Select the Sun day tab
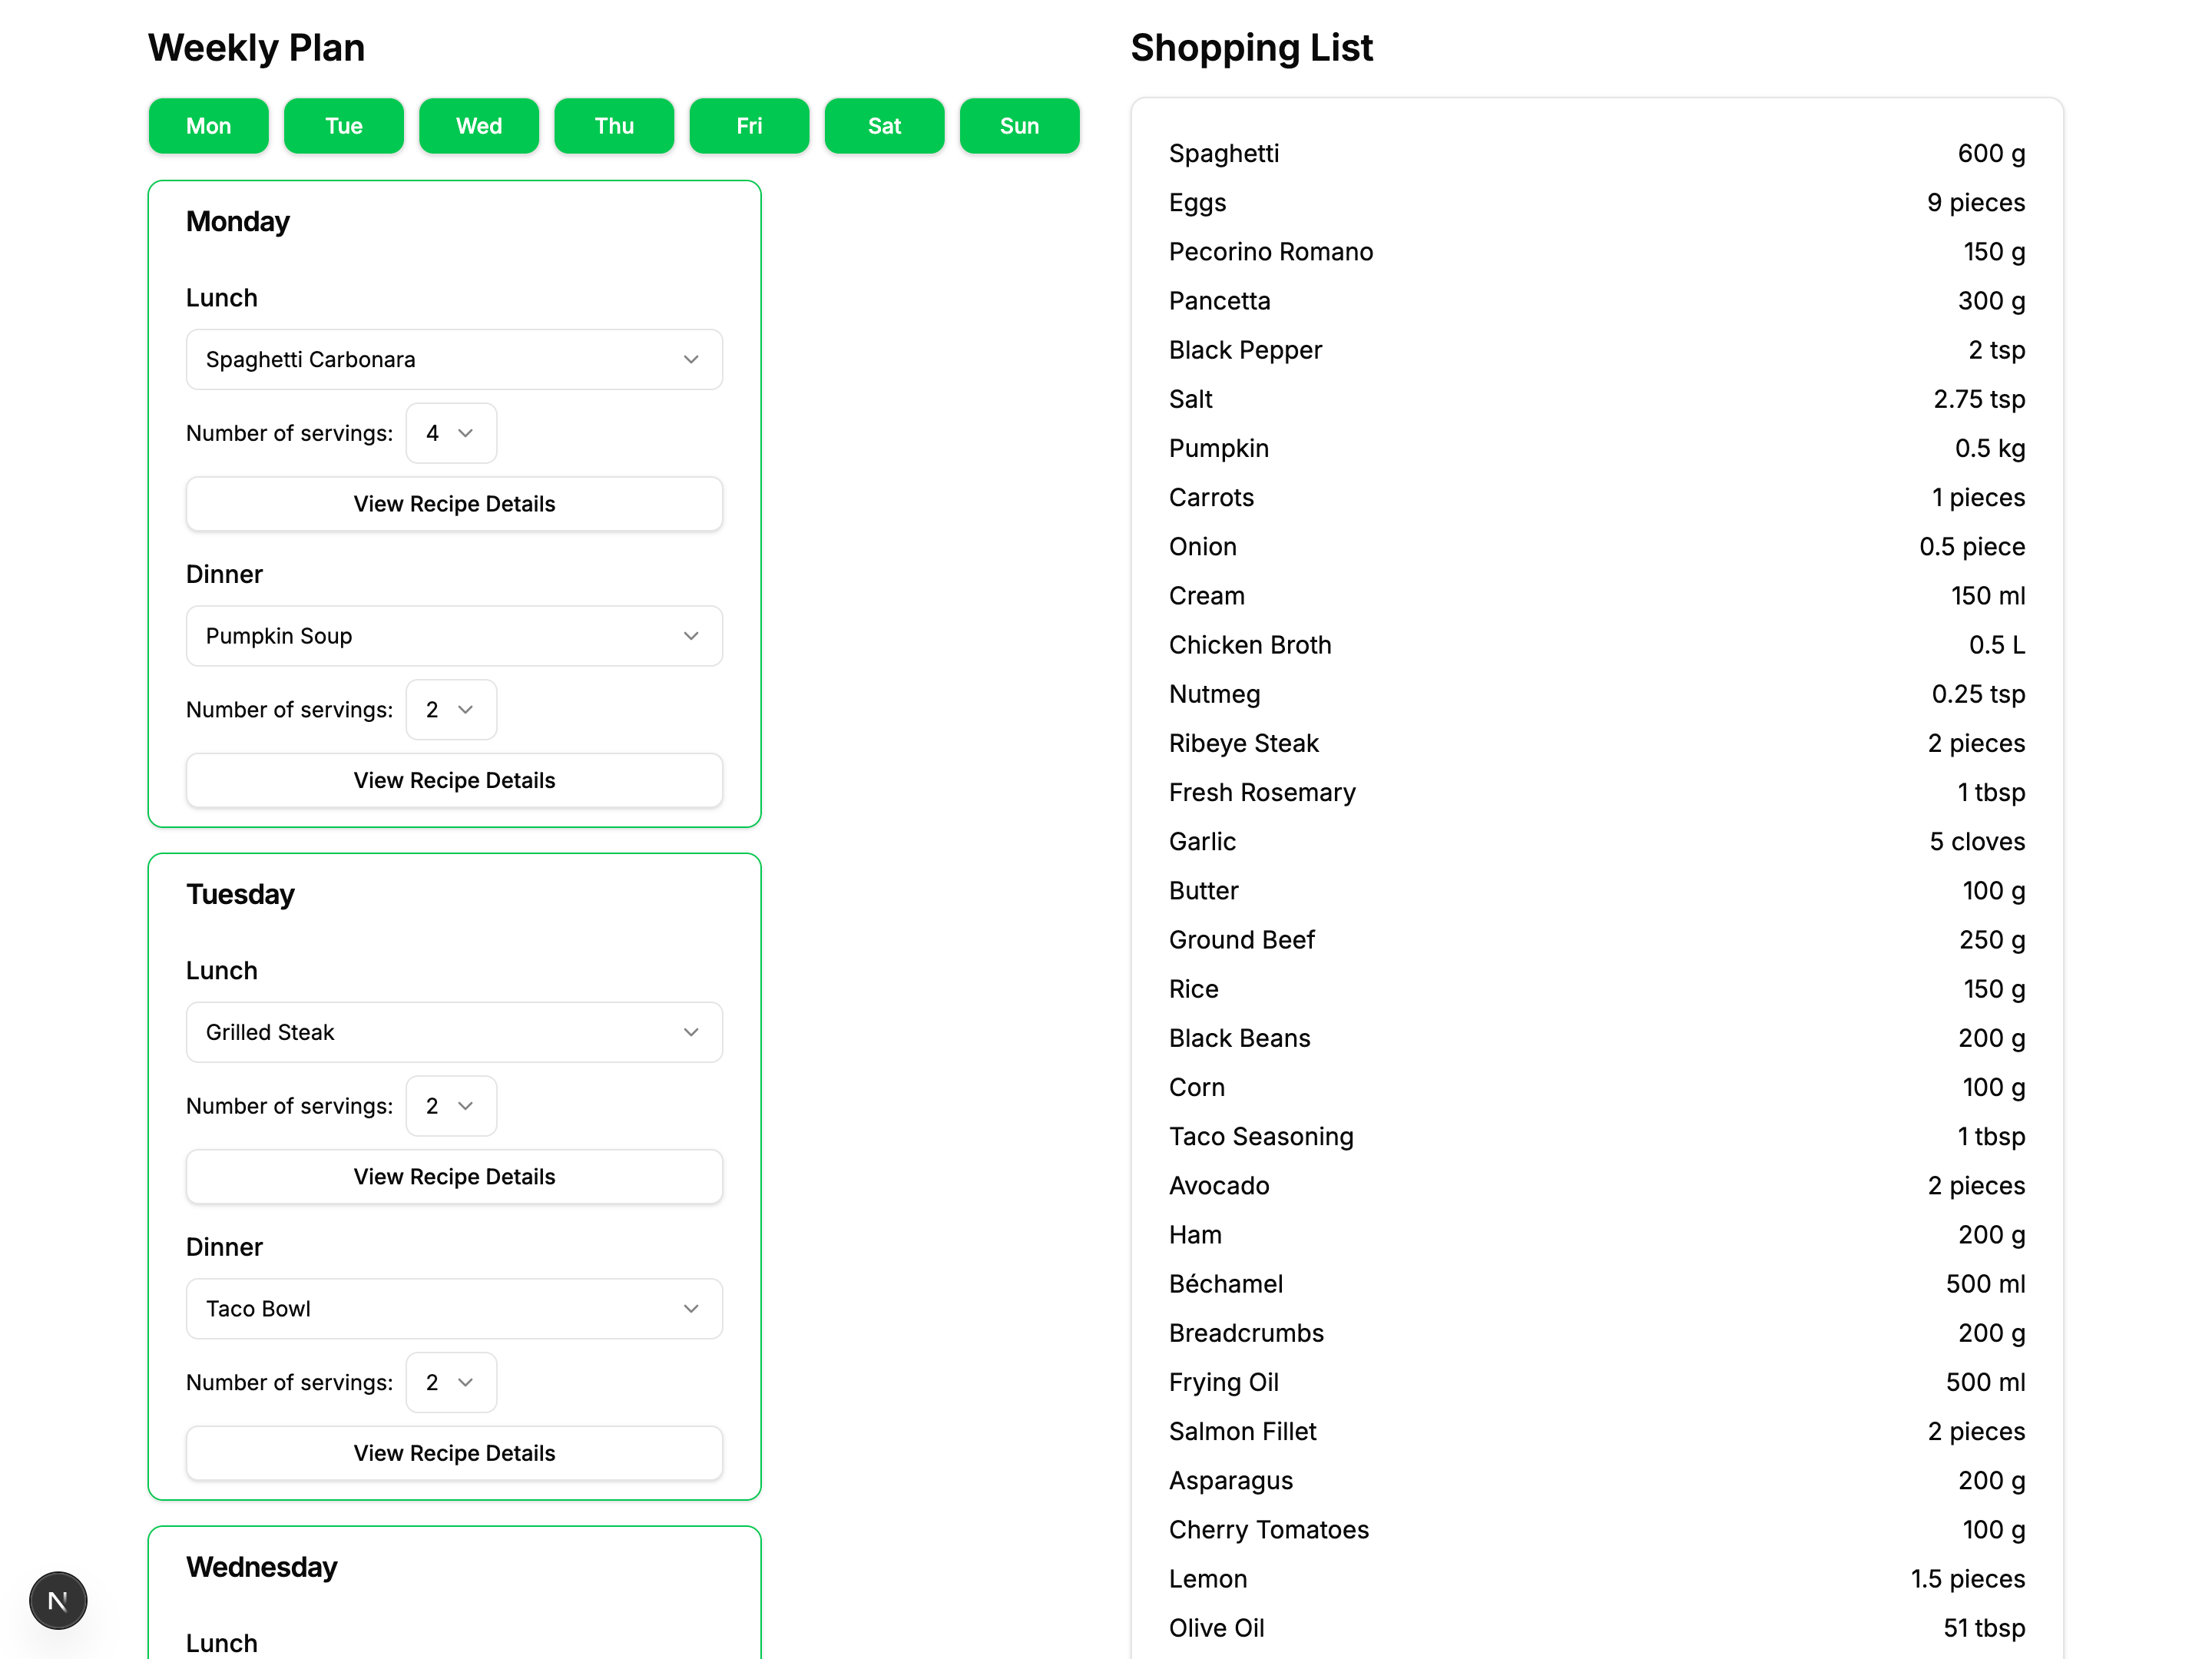This screenshot has width=2212, height=1659. [1019, 126]
